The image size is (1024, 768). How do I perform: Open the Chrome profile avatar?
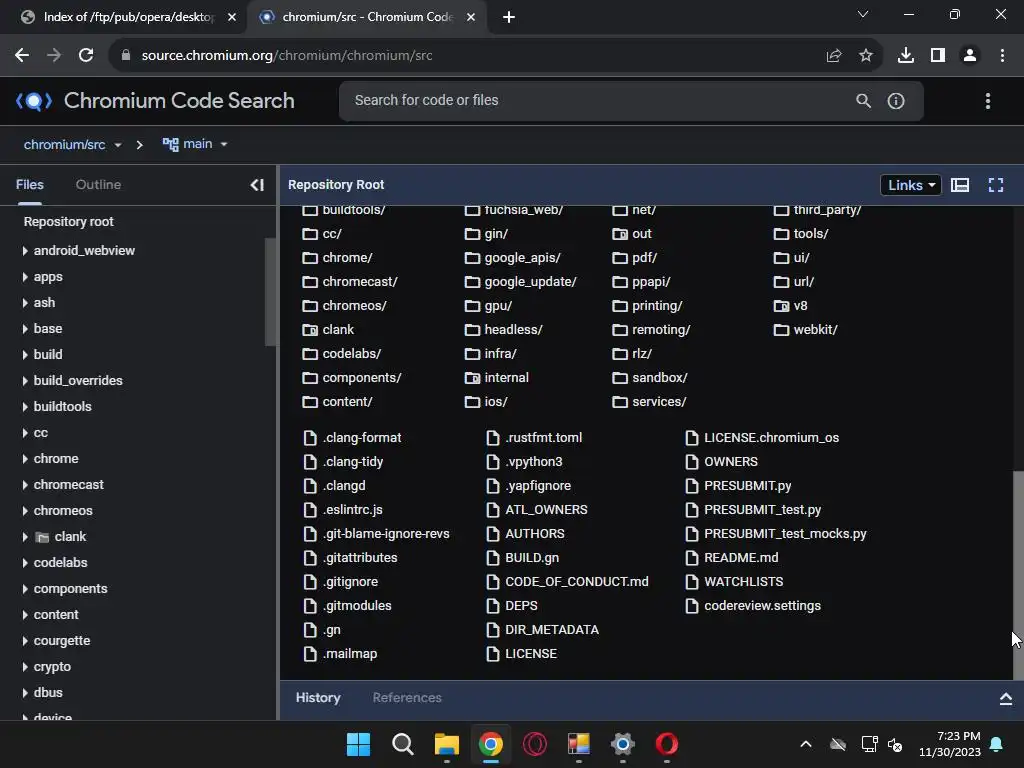tap(970, 56)
